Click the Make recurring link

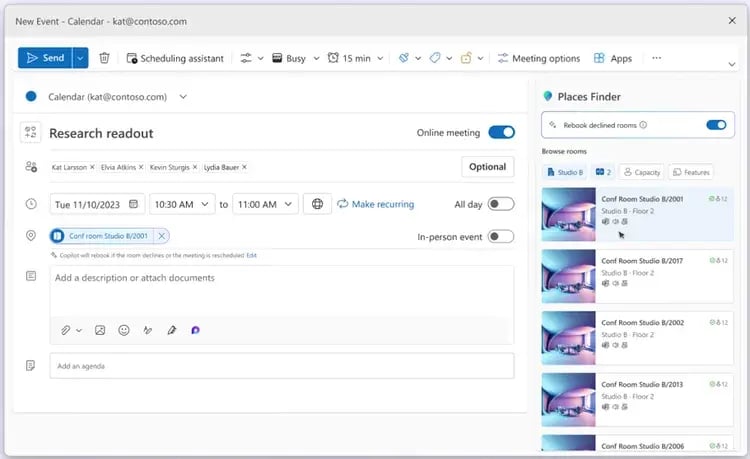pyautogui.click(x=375, y=204)
